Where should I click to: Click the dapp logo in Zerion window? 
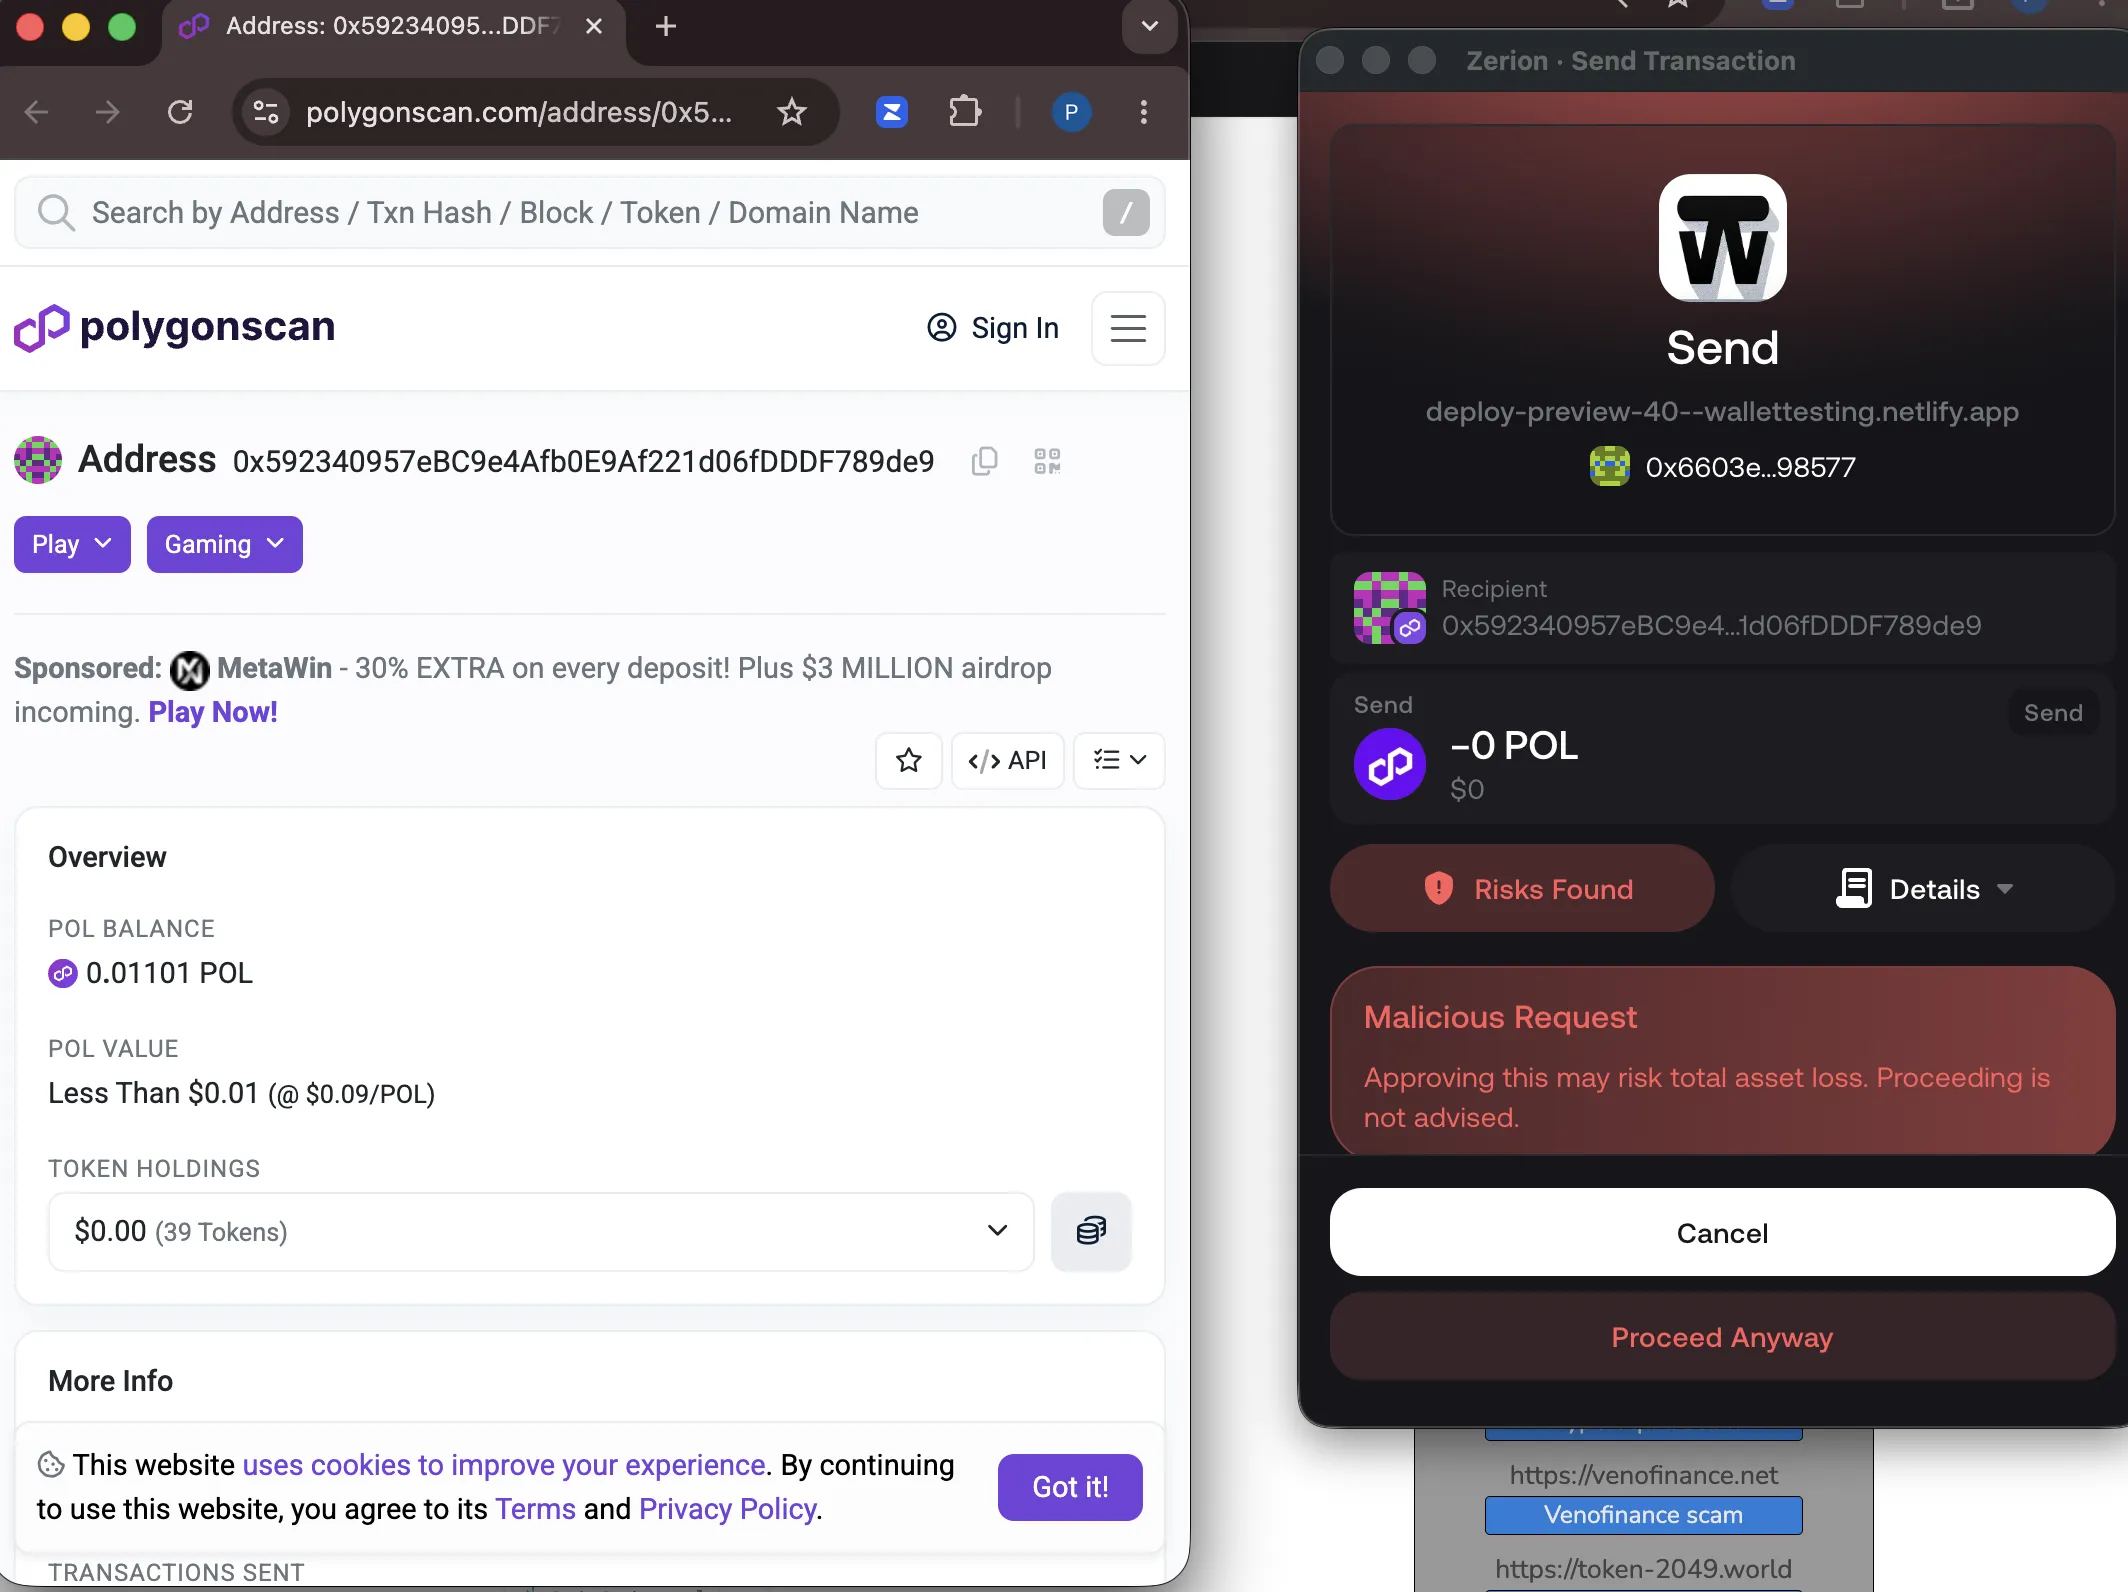tap(1722, 238)
